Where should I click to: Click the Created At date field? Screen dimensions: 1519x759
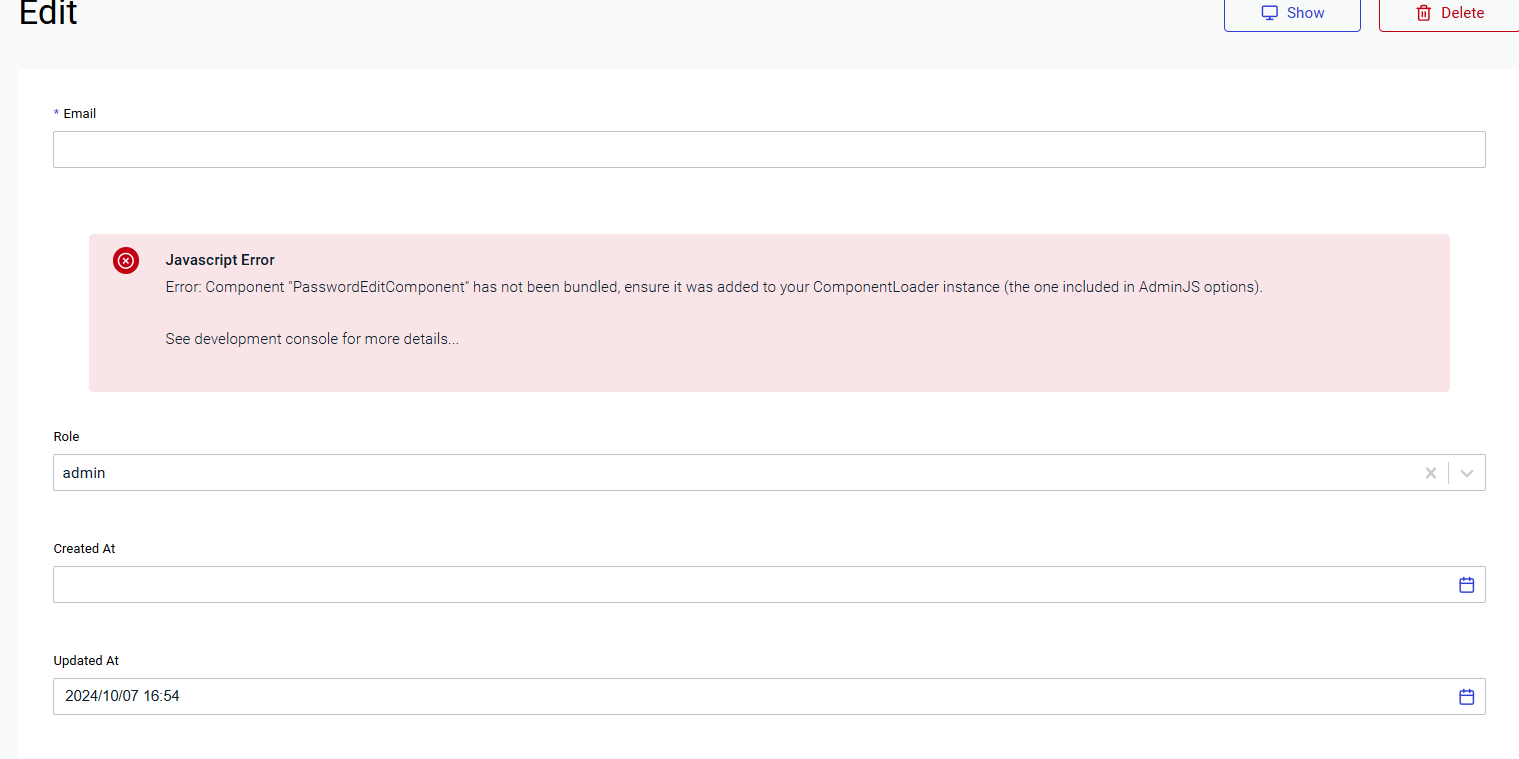click(x=769, y=585)
